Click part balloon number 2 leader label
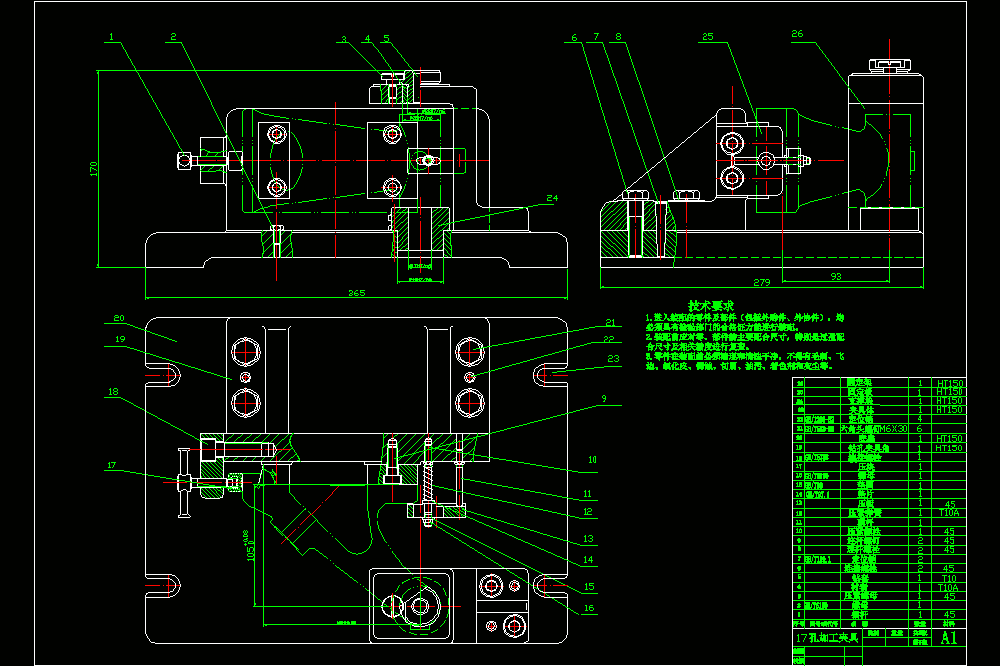The width and height of the screenshot is (1000, 666). (x=173, y=37)
